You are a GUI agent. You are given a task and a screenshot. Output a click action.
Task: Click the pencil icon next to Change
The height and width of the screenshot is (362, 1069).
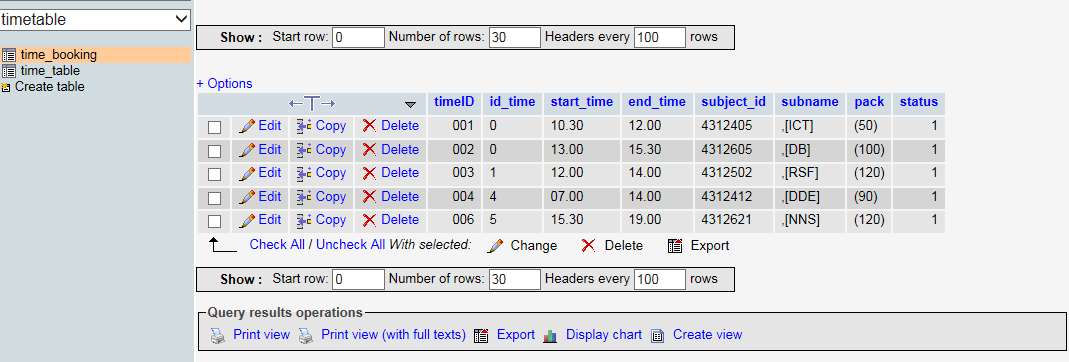pyautogui.click(x=496, y=246)
